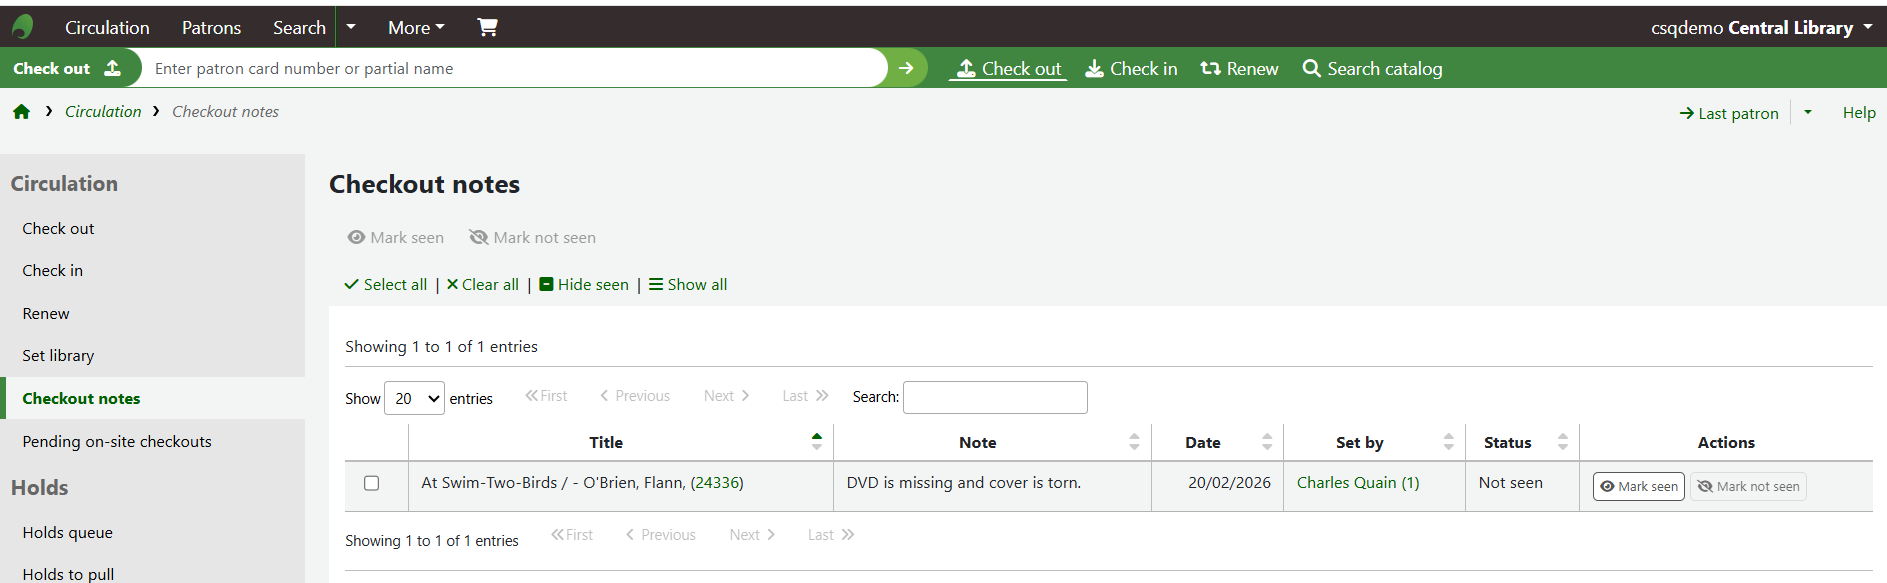Image resolution: width=1887 pixels, height=583 pixels.
Task: Click the table Search input box
Action: click(x=995, y=397)
